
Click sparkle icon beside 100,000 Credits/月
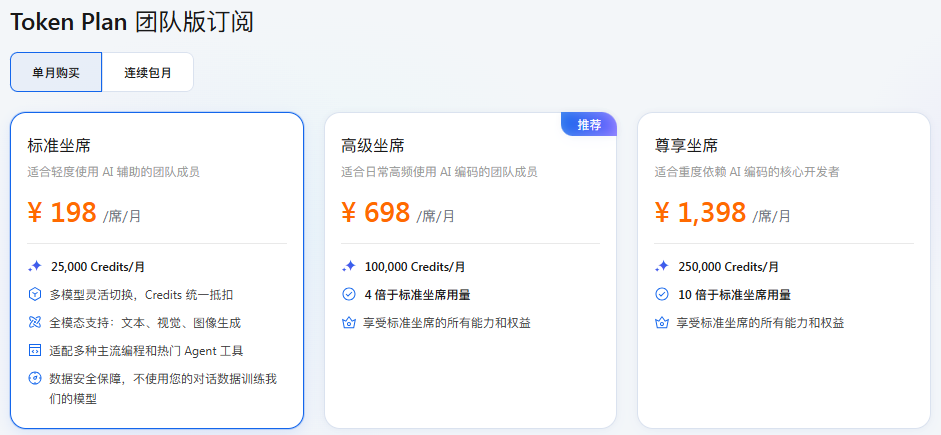coord(349,267)
